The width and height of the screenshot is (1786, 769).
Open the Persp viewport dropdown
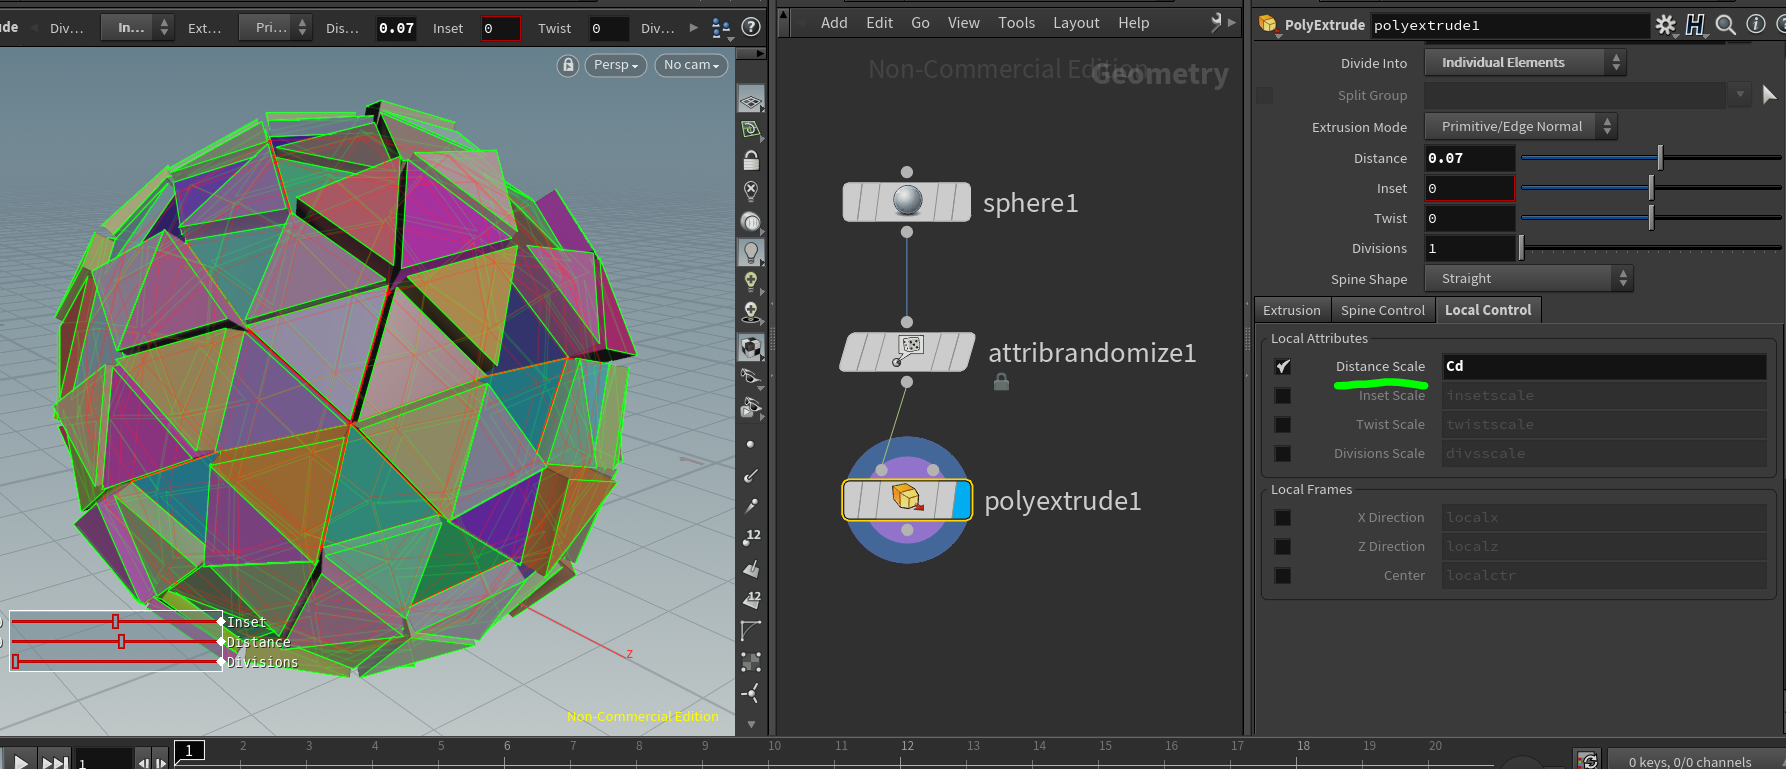[616, 65]
